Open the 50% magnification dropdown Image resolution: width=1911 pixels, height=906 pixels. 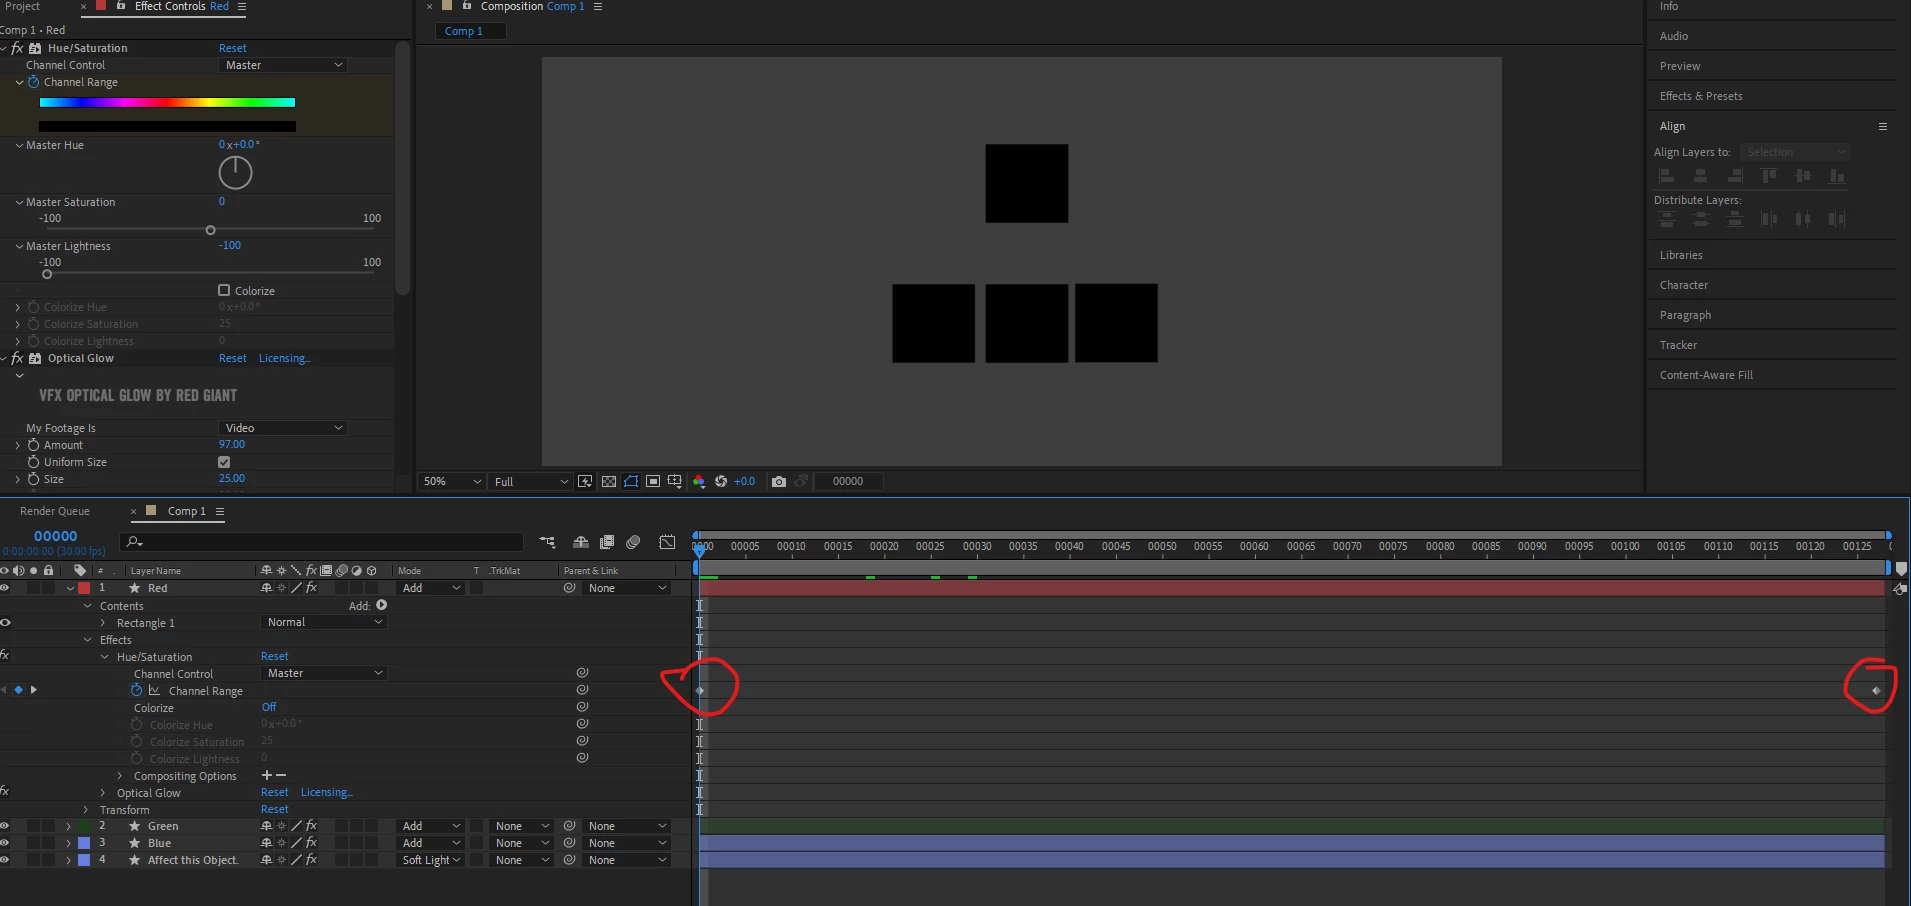[452, 481]
